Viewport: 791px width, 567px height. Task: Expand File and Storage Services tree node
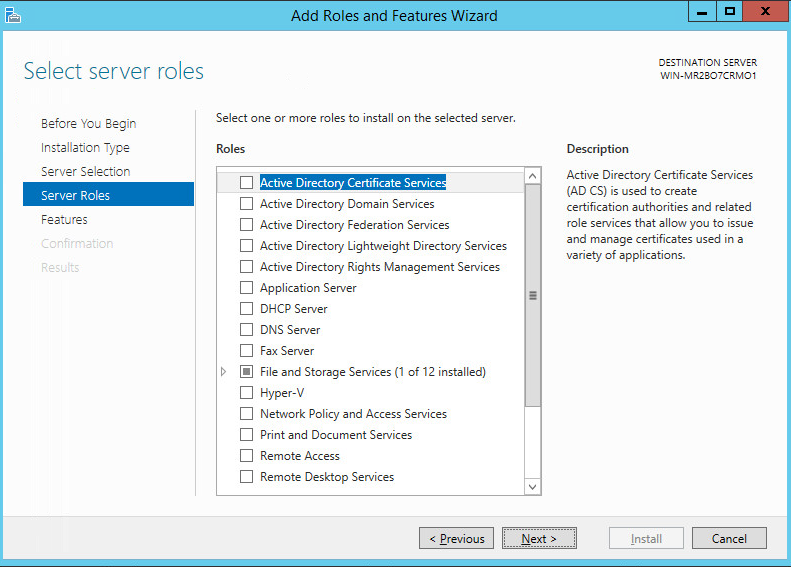(x=224, y=372)
